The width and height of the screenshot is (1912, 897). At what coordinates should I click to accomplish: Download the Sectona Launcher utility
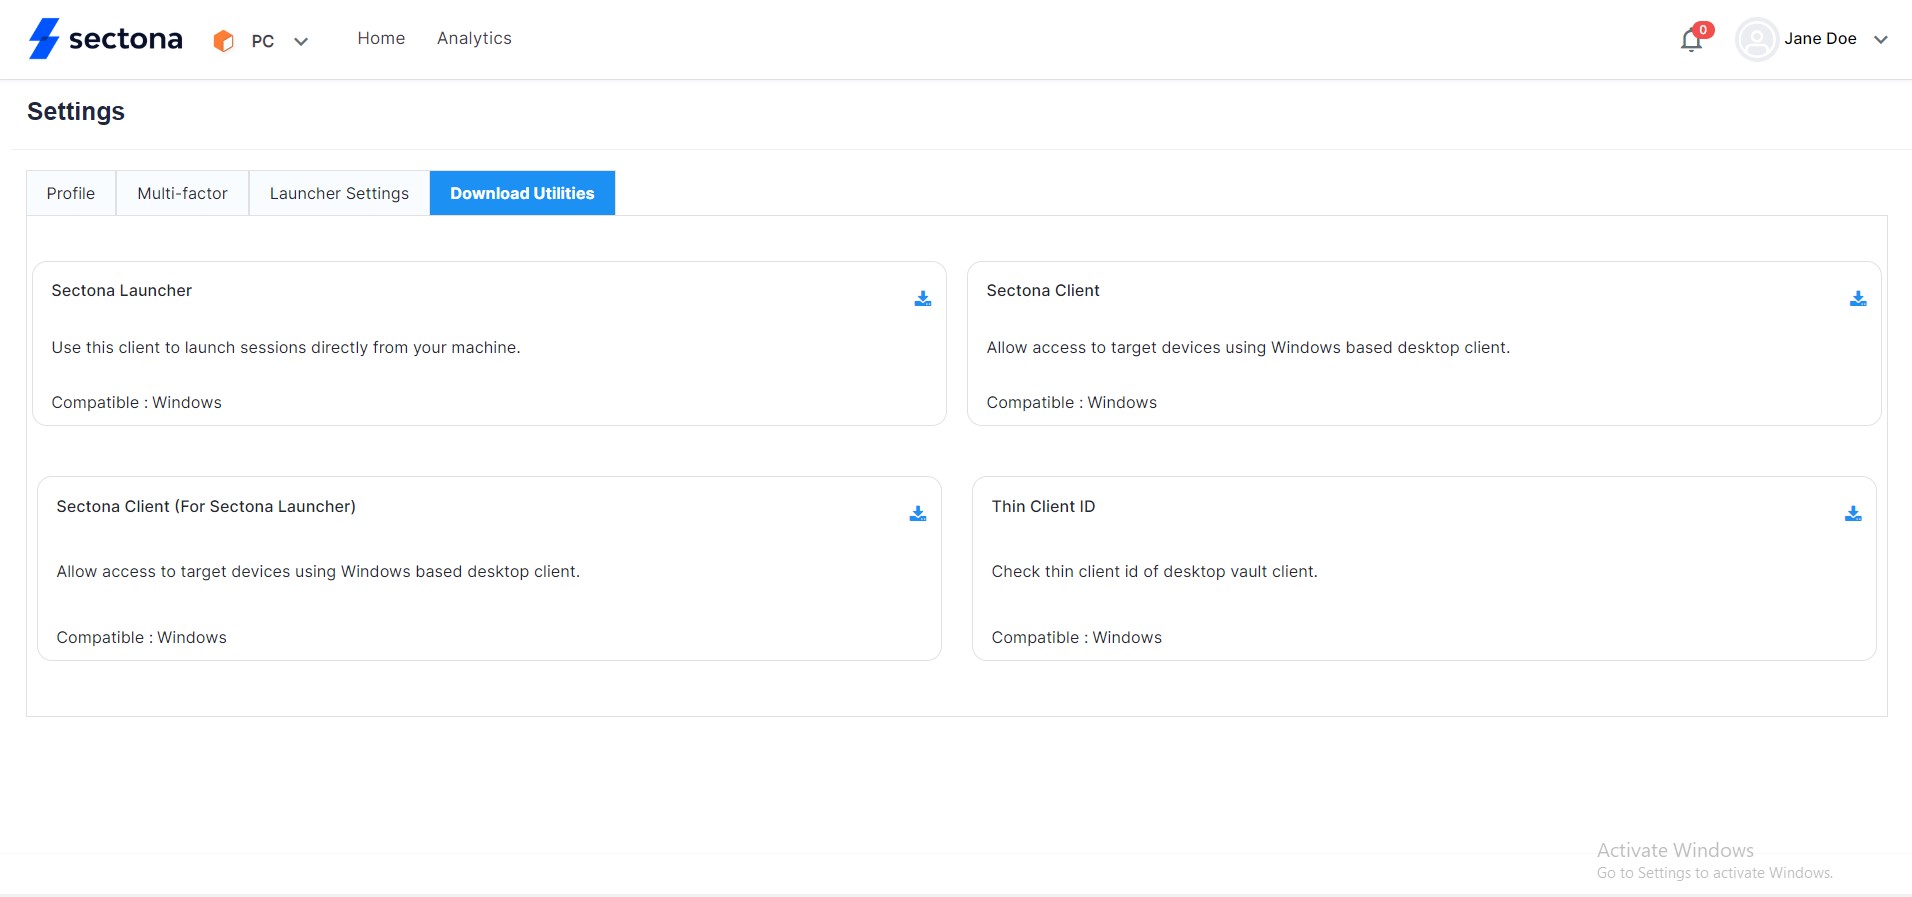click(922, 299)
